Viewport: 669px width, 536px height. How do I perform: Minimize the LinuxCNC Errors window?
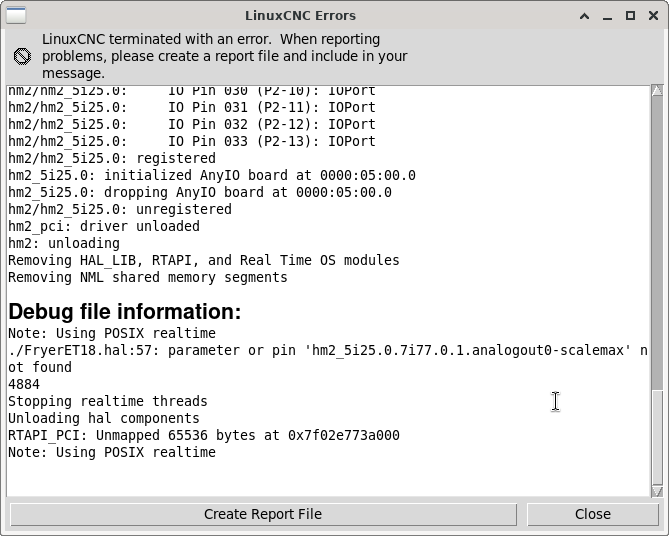(609, 15)
